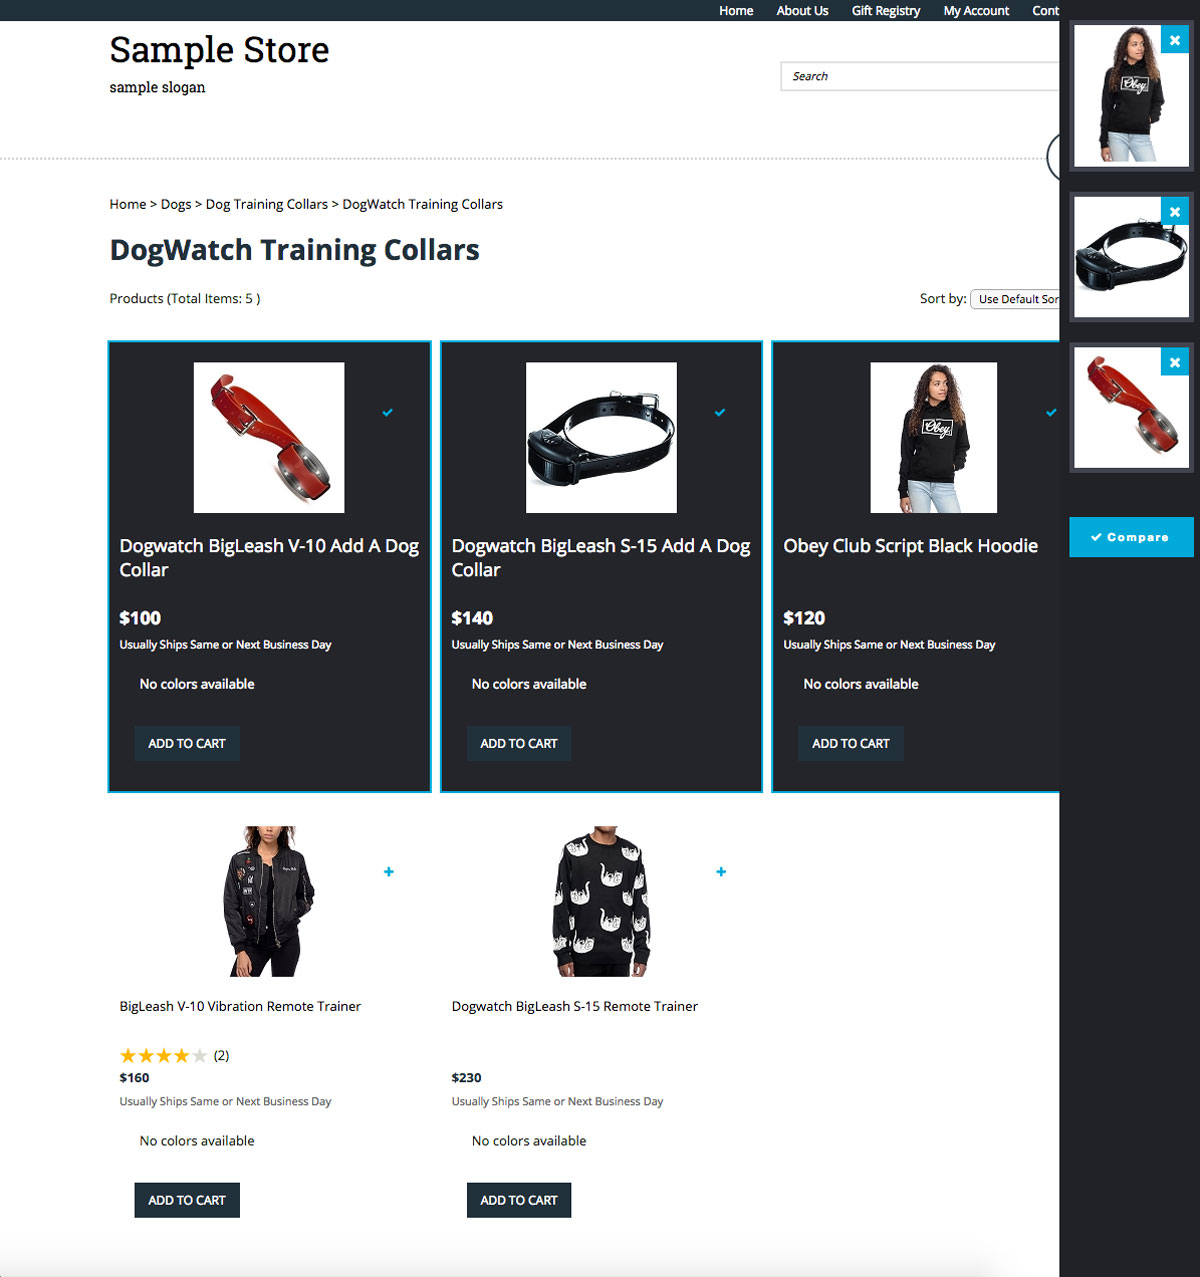Remove red collar from compare sidebar
The width and height of the screenshot is (1200, 1277).
coord(1175,362)
